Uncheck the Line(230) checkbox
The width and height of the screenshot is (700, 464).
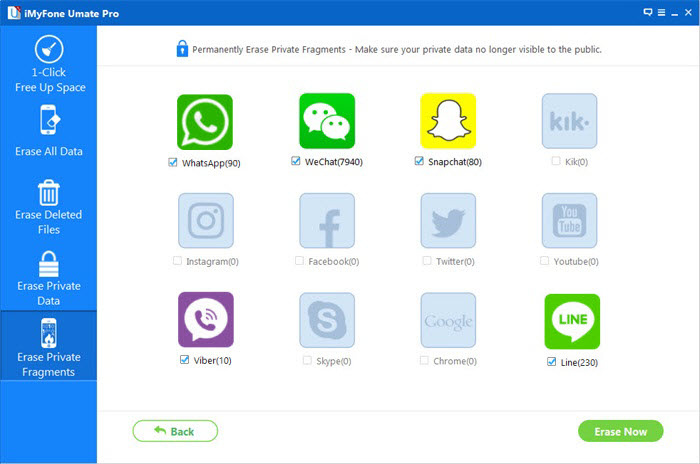pyautogui.click(x=551, y=362)
